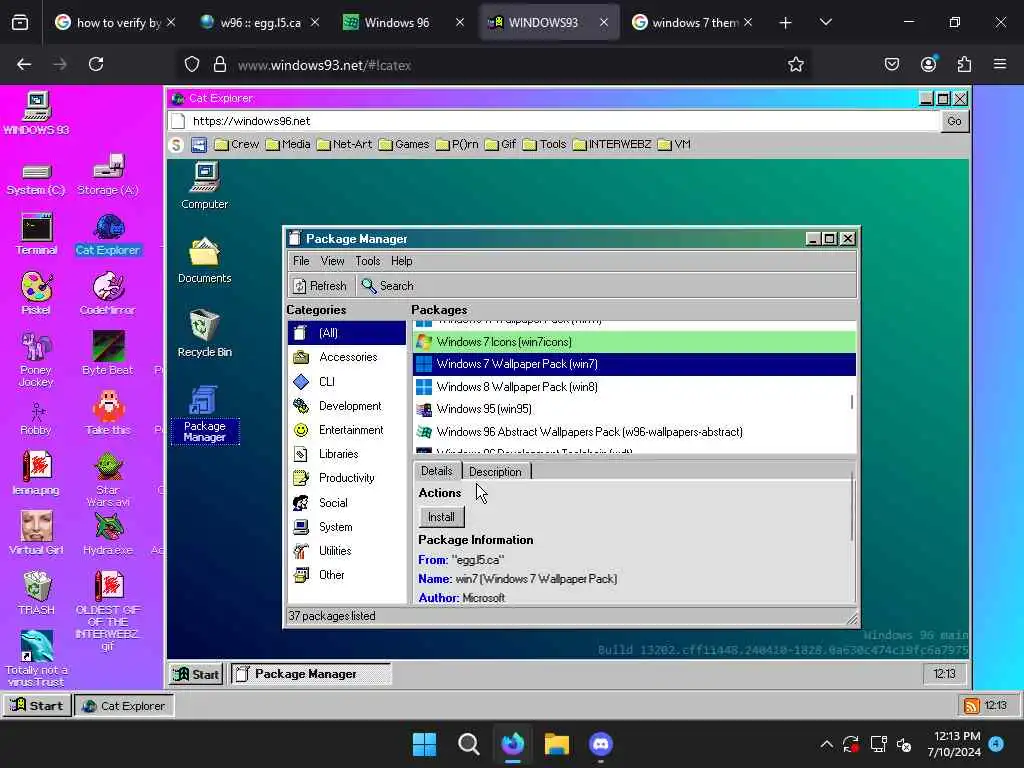Open the Star Wars.avi icon
1024x768 pixels.
pos(108,479)
